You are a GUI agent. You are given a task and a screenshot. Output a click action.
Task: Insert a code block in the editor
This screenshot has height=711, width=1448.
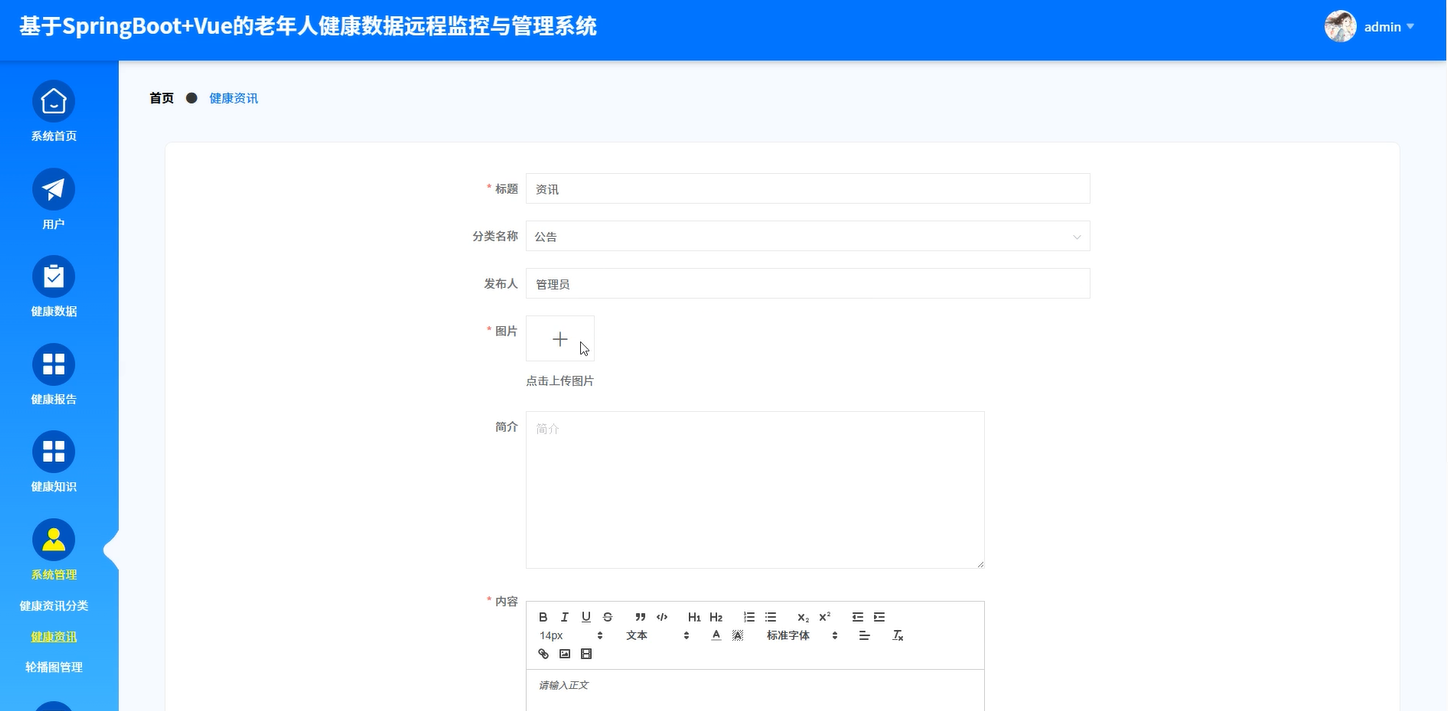[x=662, y=616]
